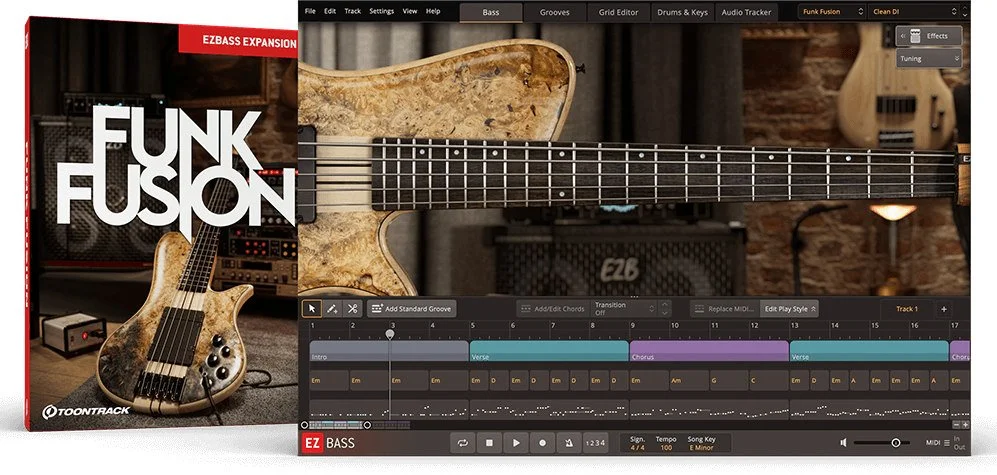Select the Track 1 tab

(907, 309)
